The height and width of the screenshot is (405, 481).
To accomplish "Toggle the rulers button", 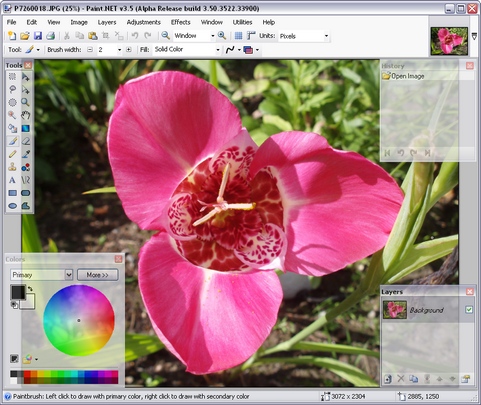I will click(251, 36).
